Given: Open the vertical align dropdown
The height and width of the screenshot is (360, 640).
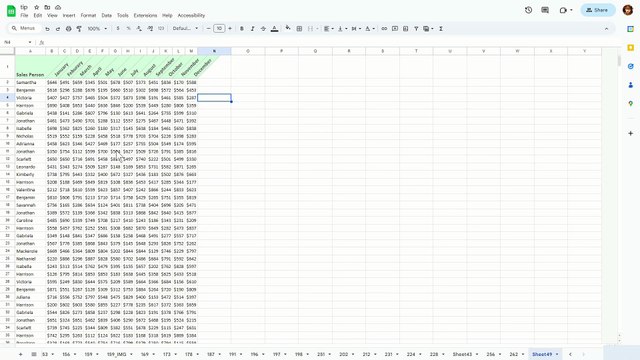Looking at the screenshot, I should [342, 29].
